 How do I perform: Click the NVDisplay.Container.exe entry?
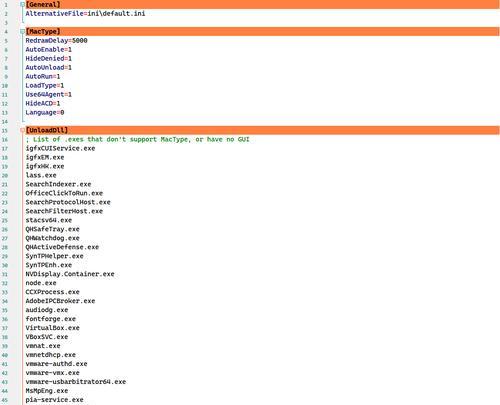click(x=70, y=274)
